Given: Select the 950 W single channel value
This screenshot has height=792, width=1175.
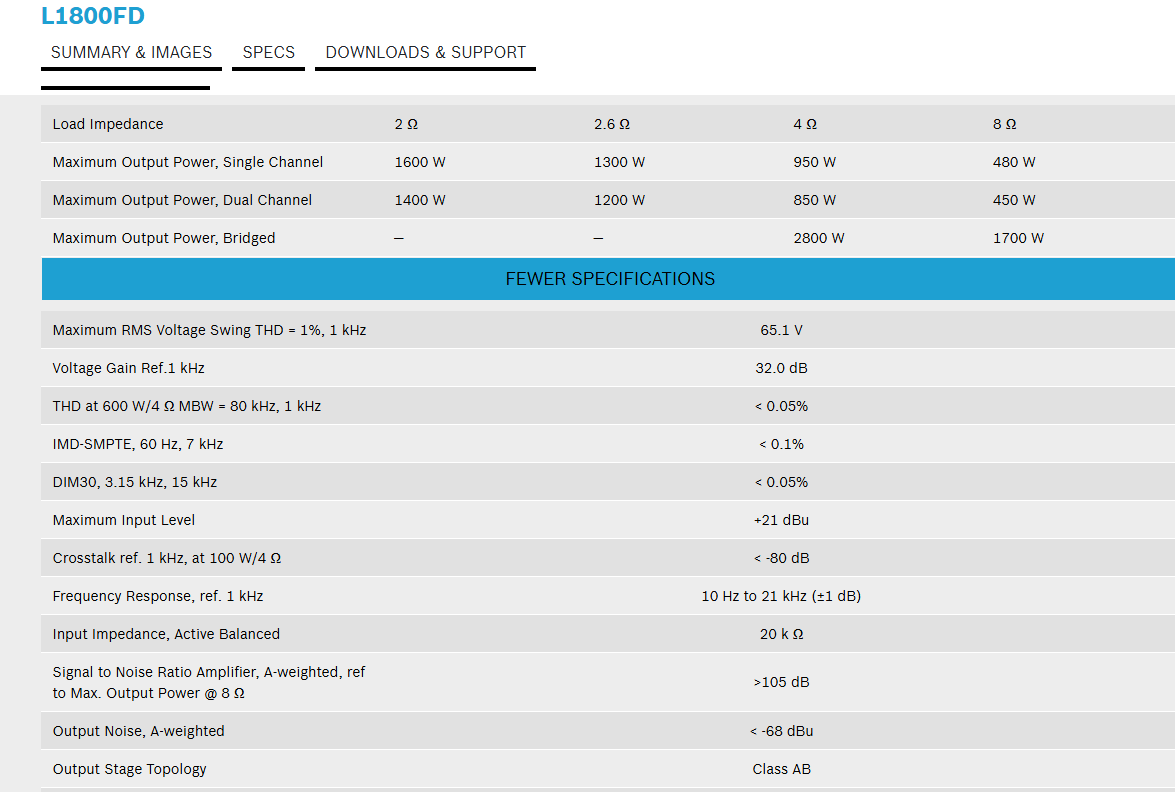Looking at the screenshot, I should 815,162.
